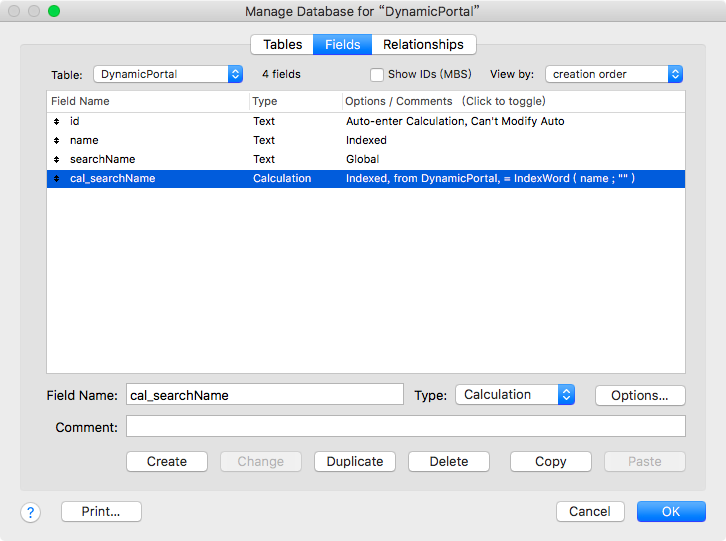Screen dimensions: 726x541
Task: Click the Create button
Action: click(167, 462)
